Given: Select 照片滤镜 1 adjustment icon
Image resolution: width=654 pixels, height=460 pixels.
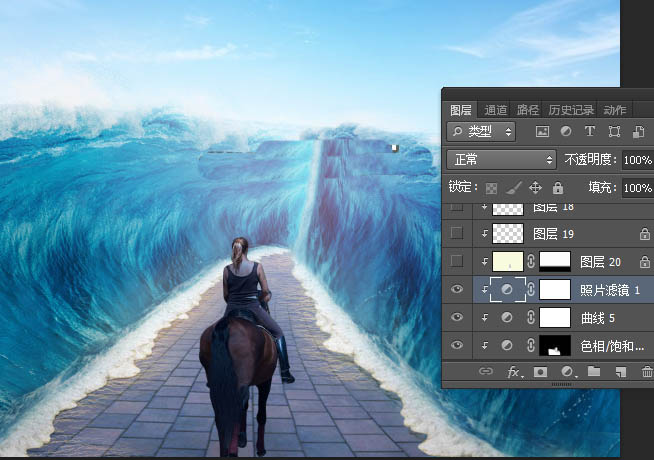Looking at the screenshot, I should tap(507, 289).
